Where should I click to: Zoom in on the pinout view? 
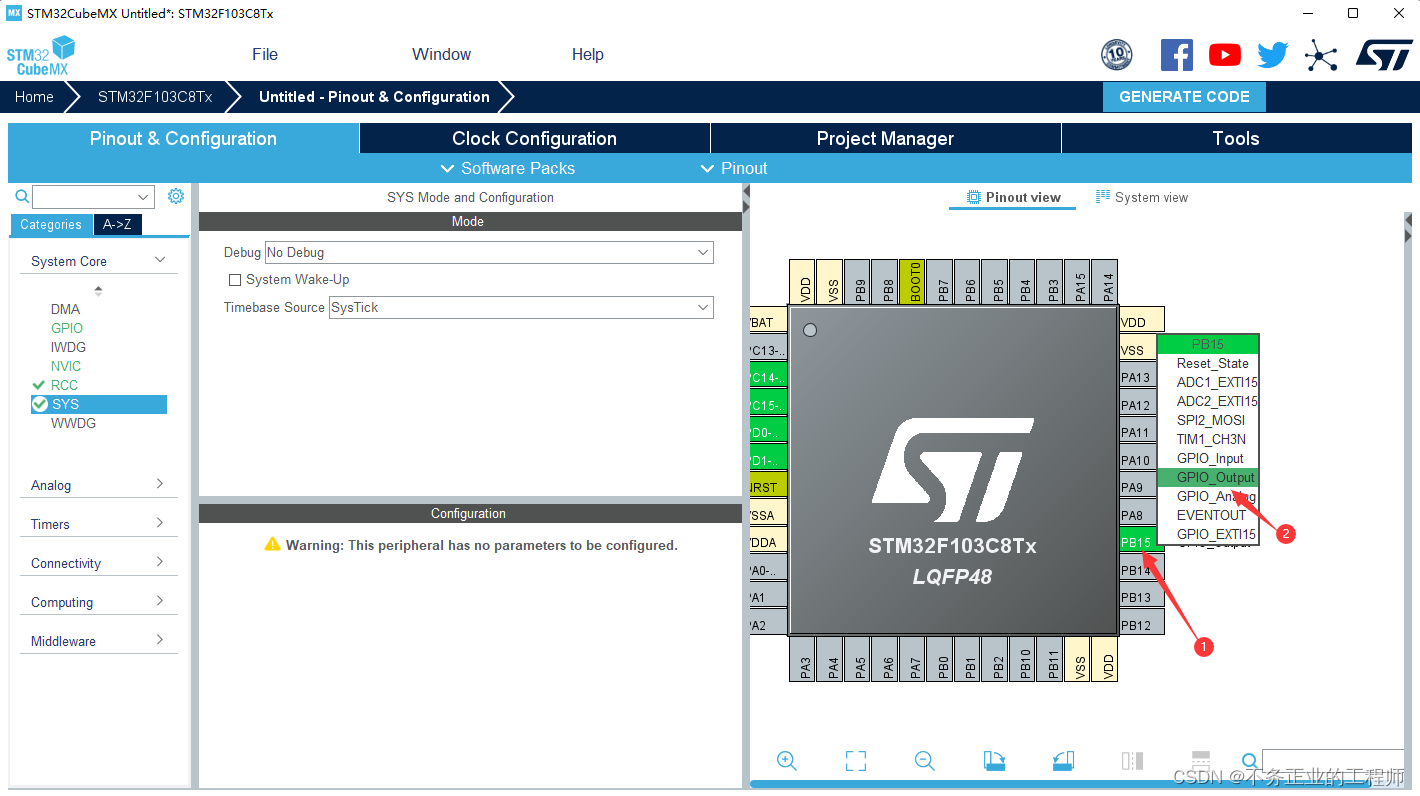click(787, 761)
